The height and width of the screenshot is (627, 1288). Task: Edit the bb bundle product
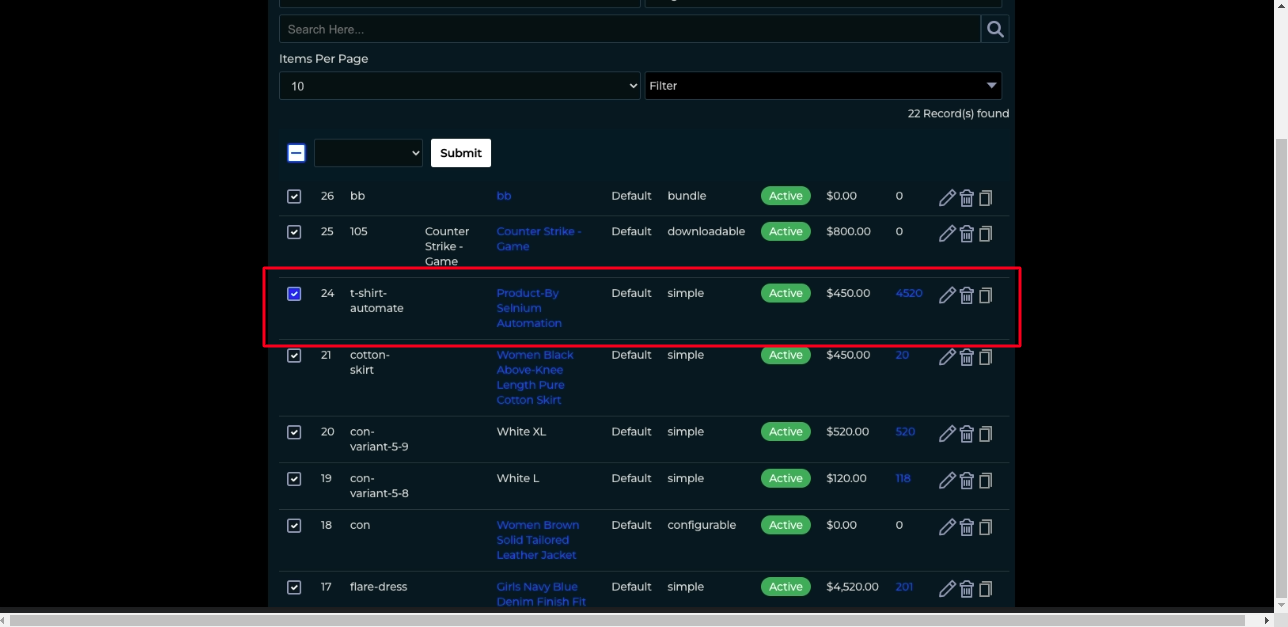click(947, 197)
